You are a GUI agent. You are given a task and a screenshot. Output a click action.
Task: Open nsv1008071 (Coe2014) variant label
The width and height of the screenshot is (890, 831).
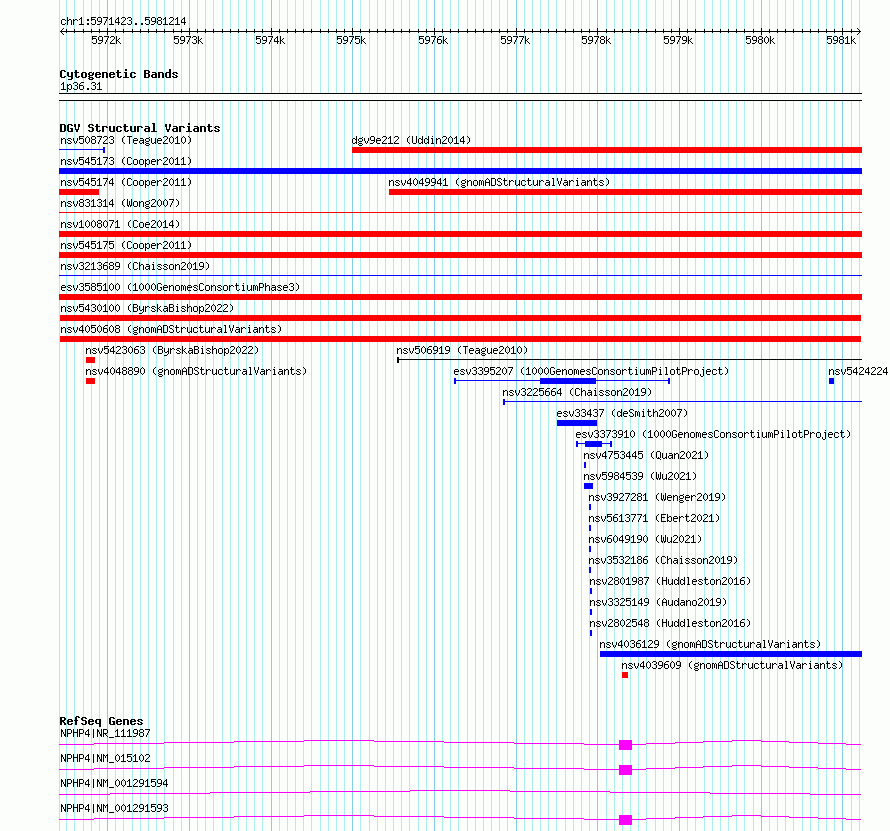tap(120, 224)
